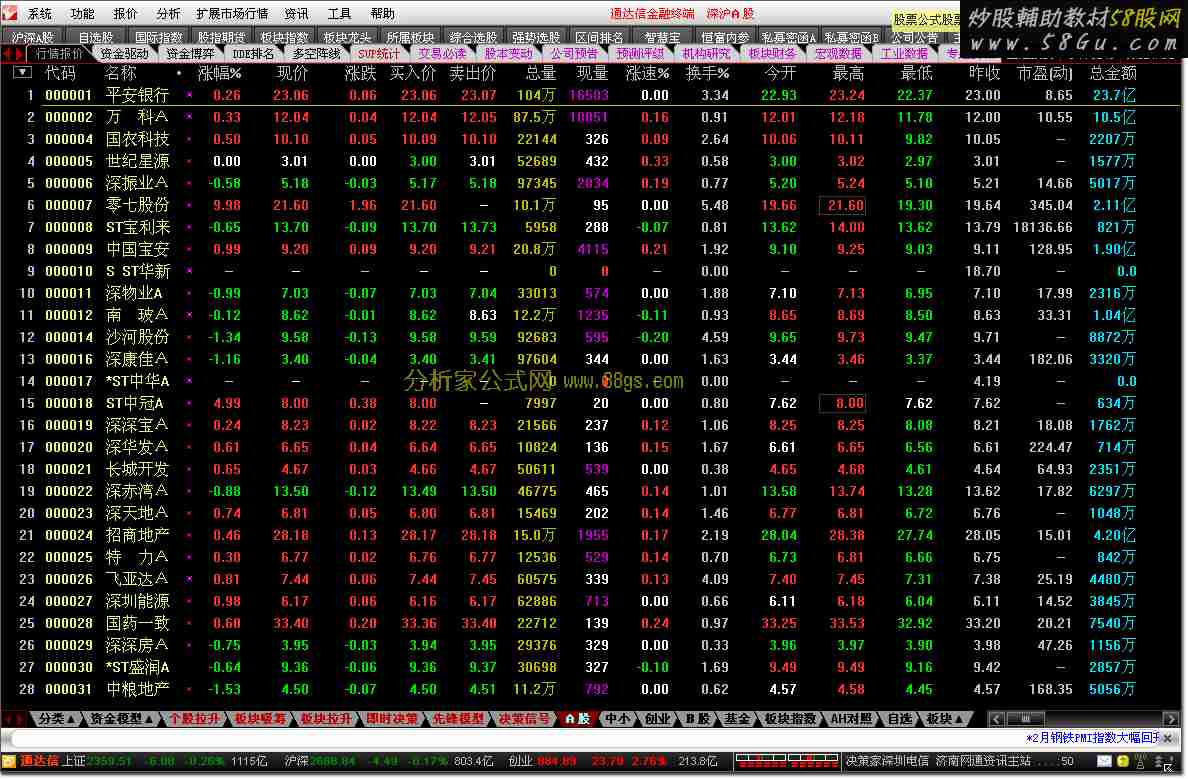Select the 板块龙头 tab

pos(347,37)
